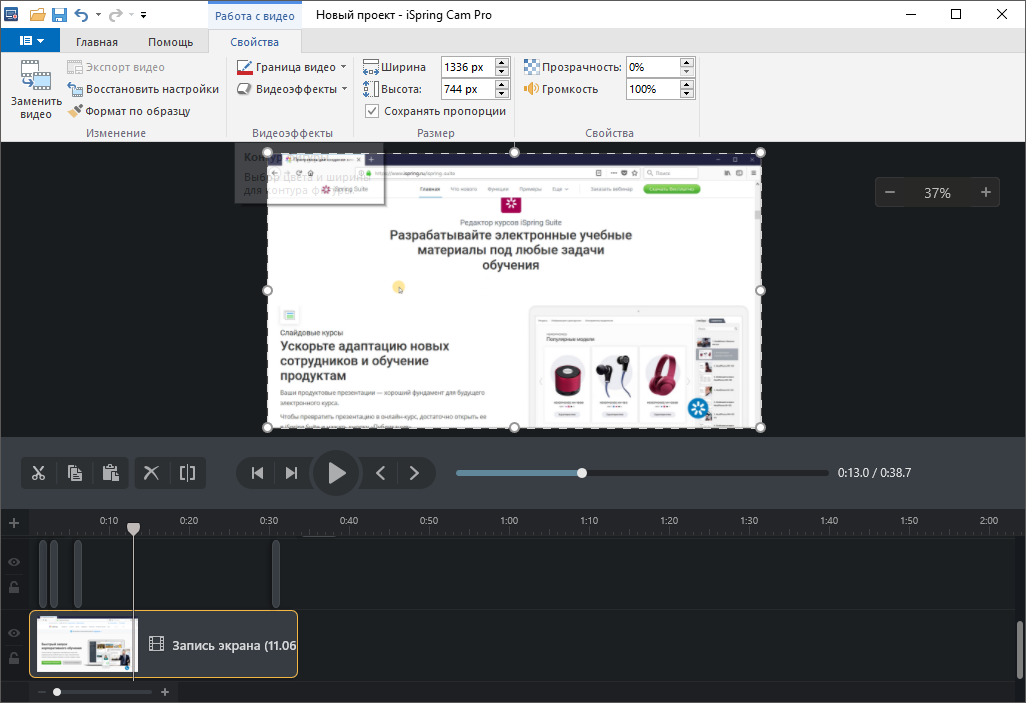The width and height of the screenshot is (1026, 703).
Task: Copy the selected clip
Action: [x=75, y=473]
